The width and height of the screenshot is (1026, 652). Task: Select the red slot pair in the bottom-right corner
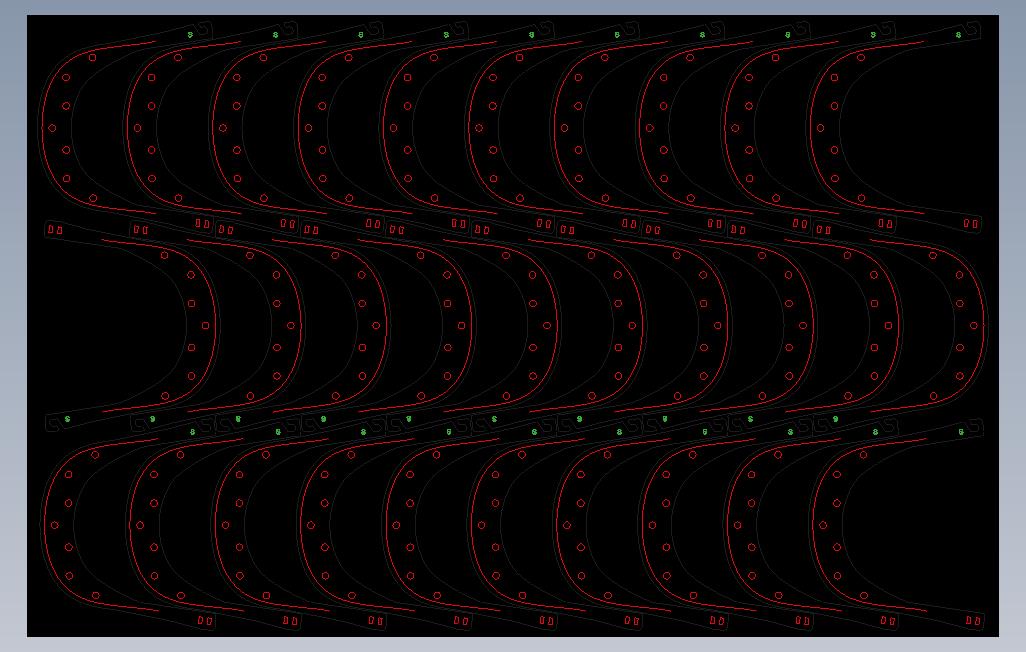click(974, 620)
